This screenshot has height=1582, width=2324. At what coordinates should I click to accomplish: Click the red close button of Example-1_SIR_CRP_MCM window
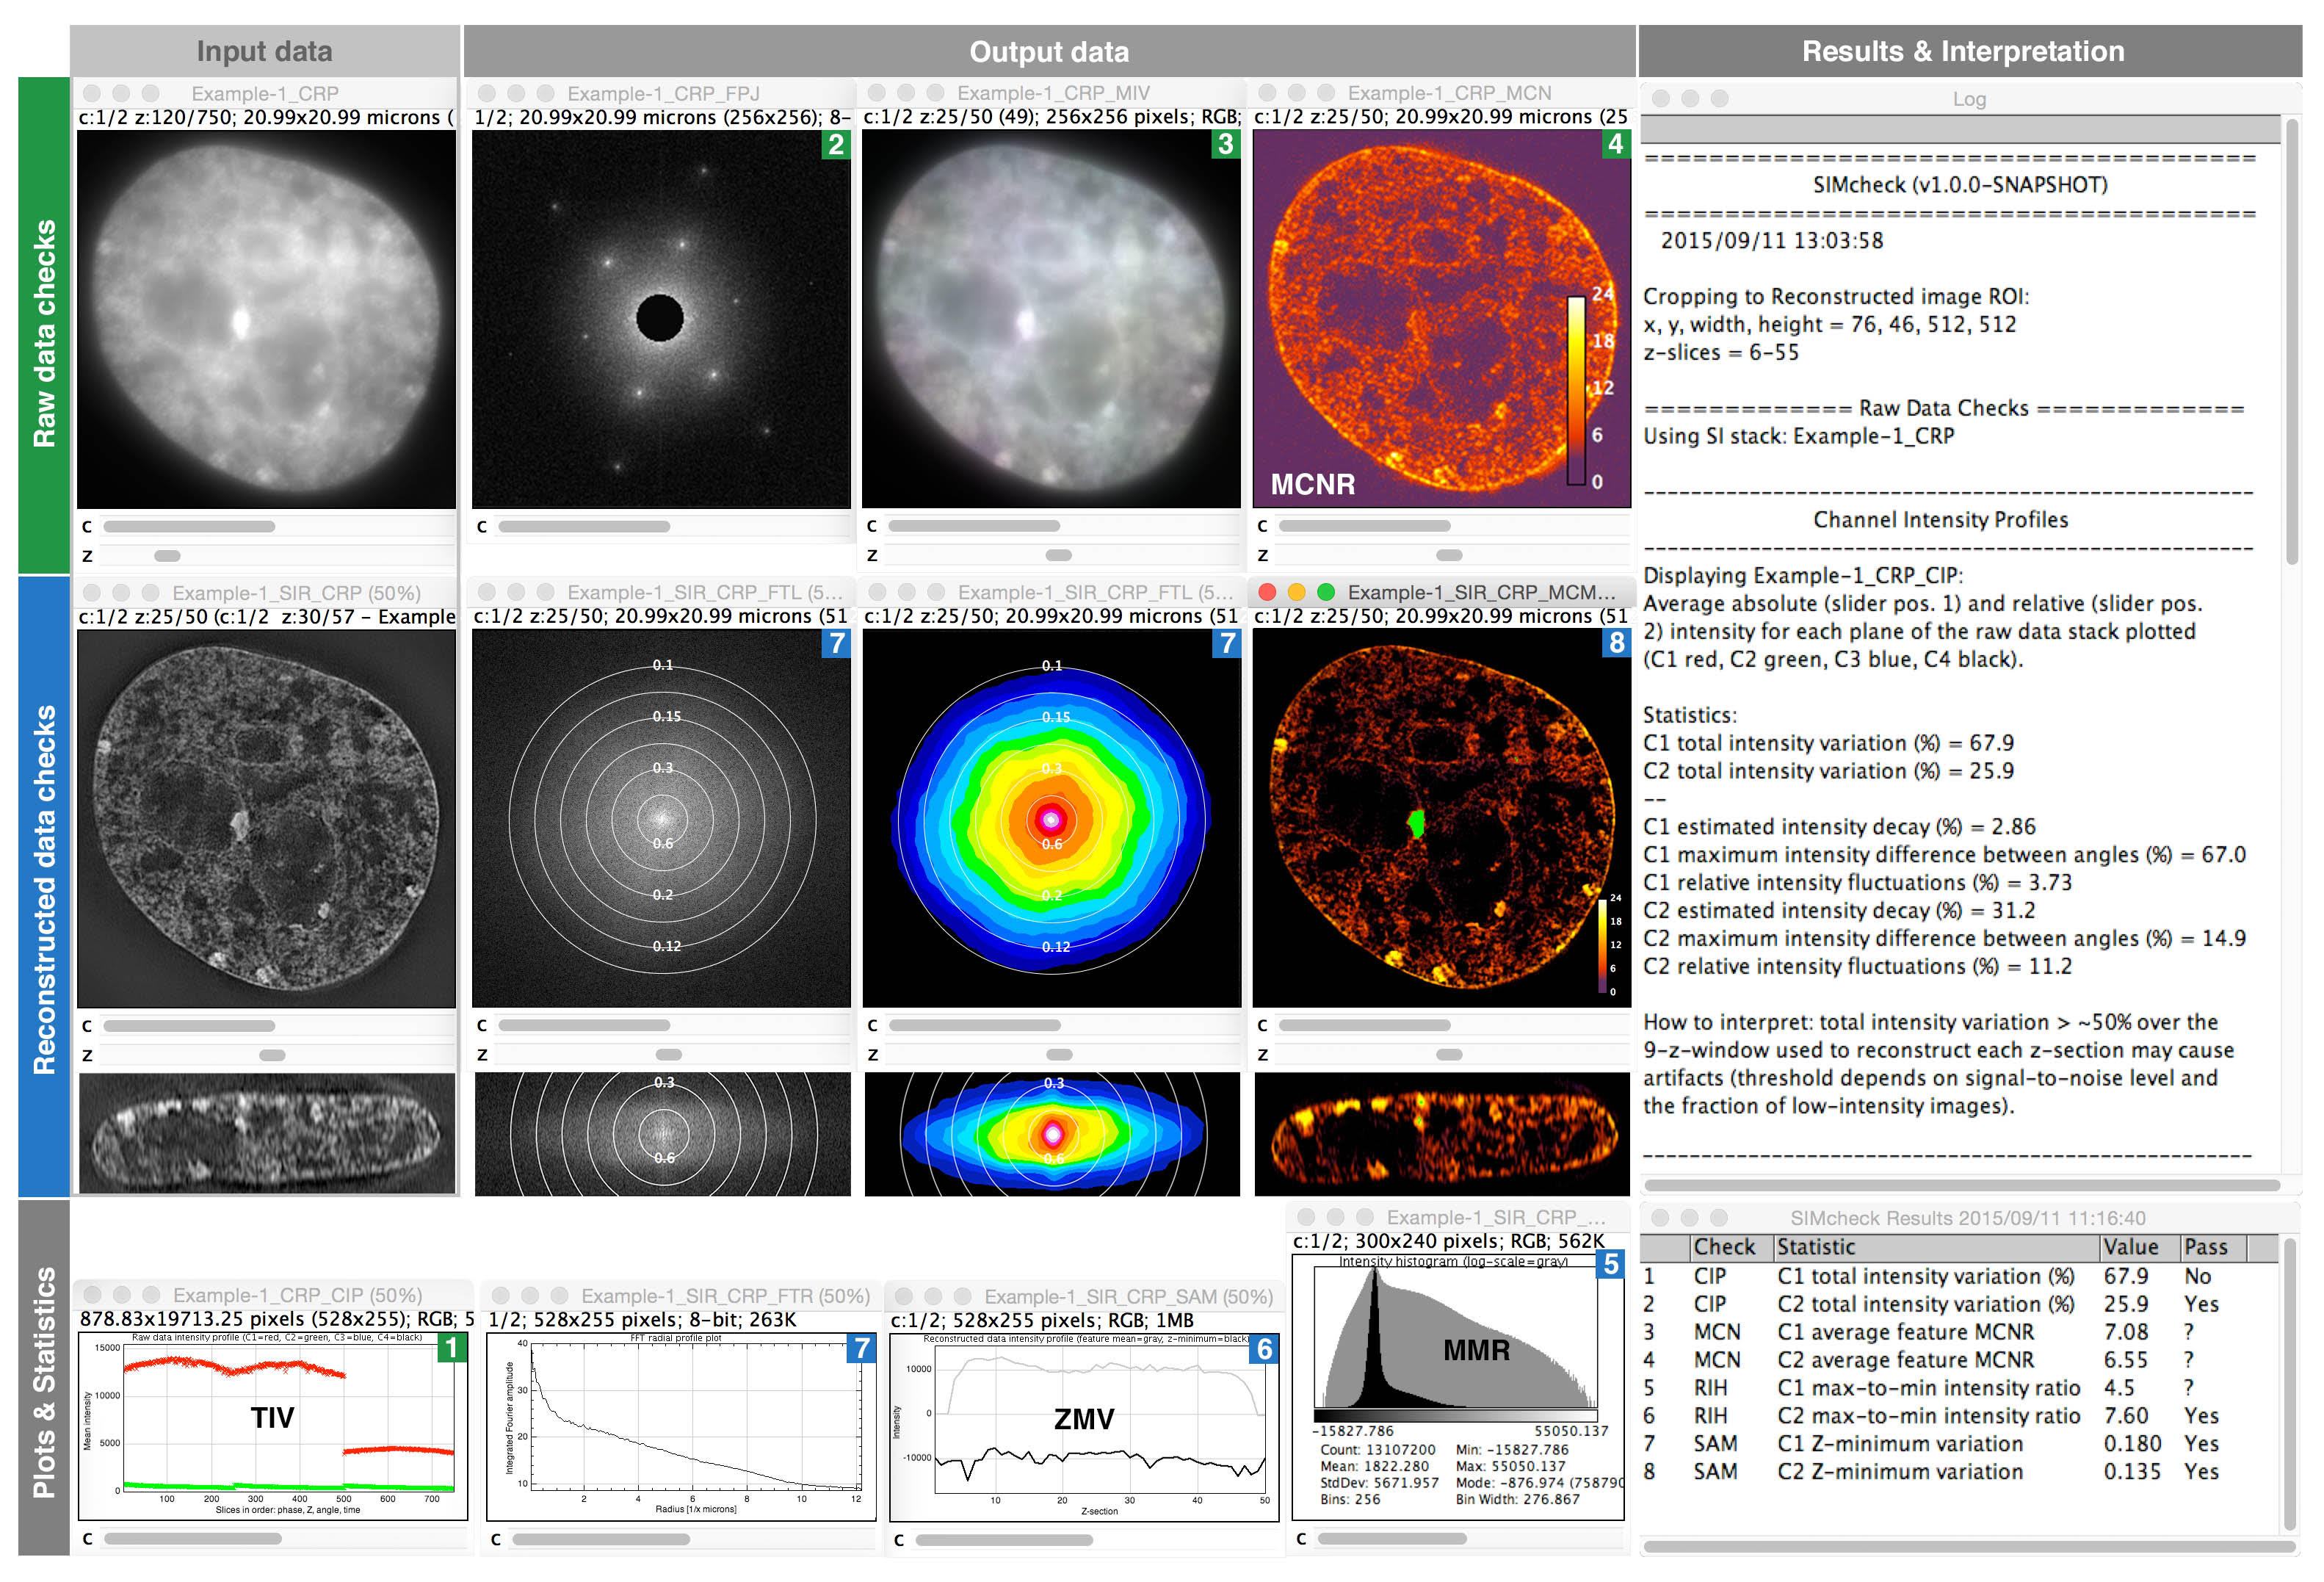pyautogui.click(x=1267, y=592)
